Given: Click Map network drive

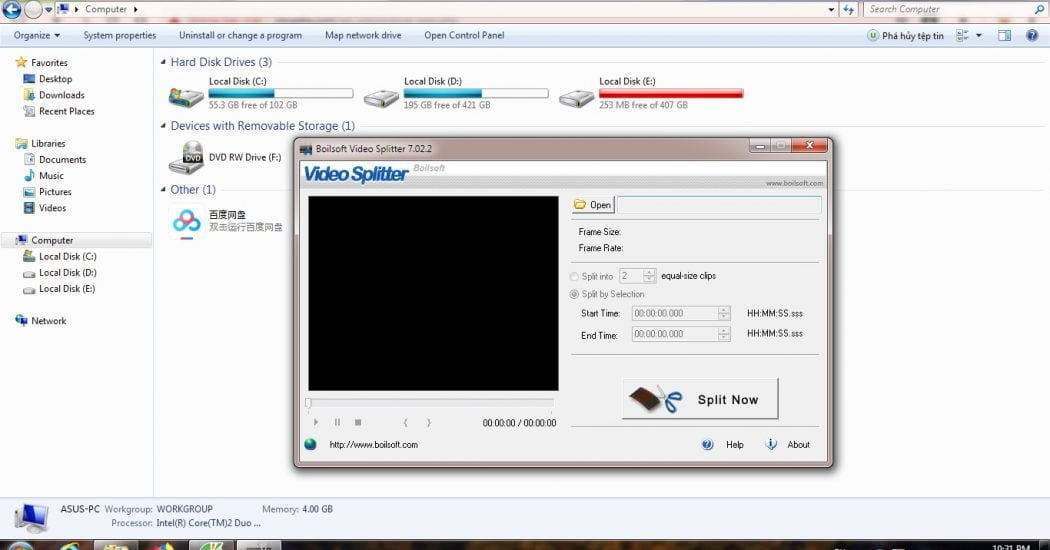Looking at the screenshot, I should pyautogui.click(x=363, y=36).
